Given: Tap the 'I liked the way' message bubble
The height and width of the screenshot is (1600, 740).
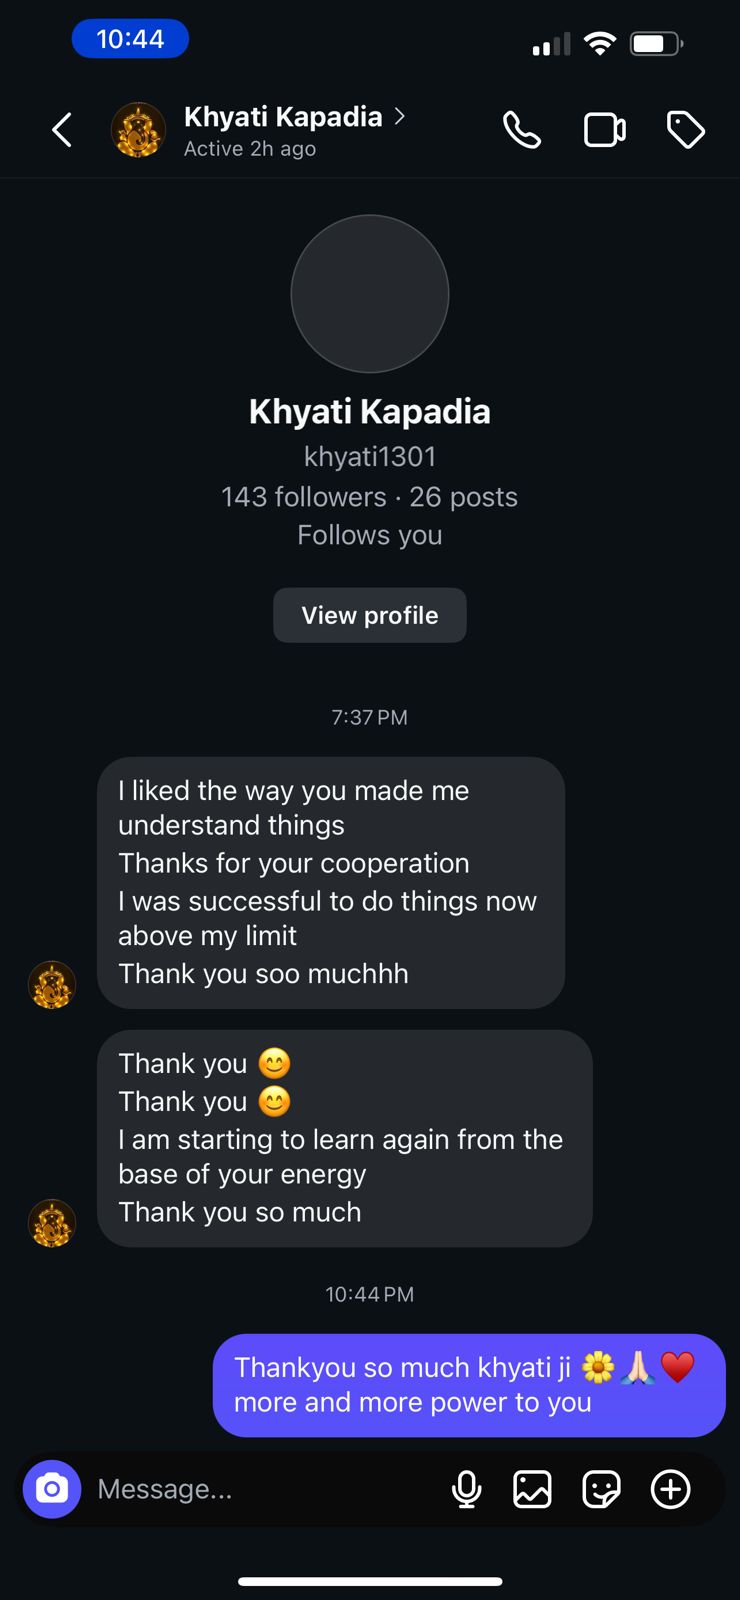Looking at the screenshot, I should click(331, 882).
